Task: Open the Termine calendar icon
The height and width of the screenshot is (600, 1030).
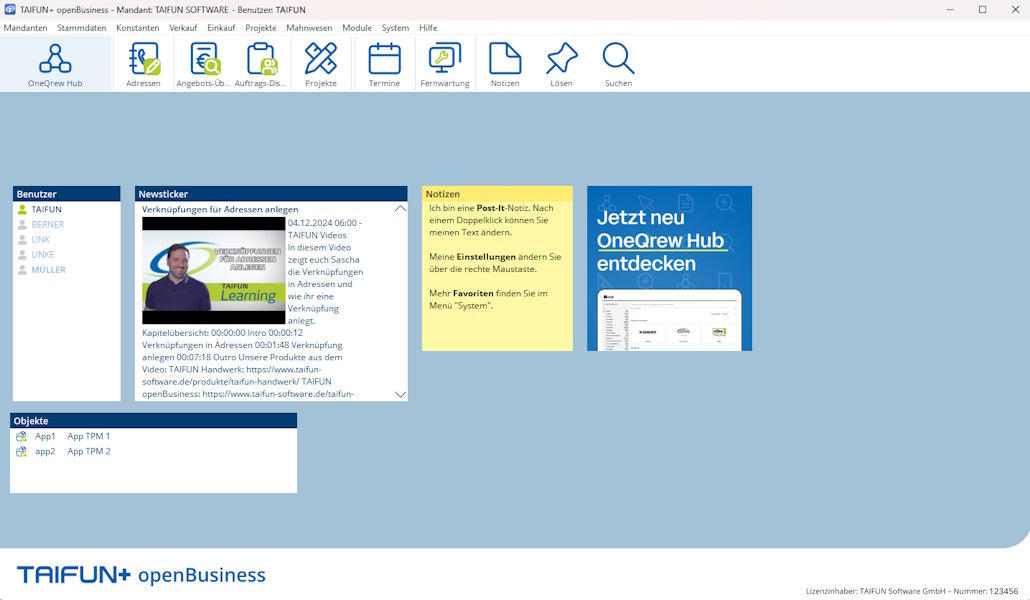Action: 384,64
